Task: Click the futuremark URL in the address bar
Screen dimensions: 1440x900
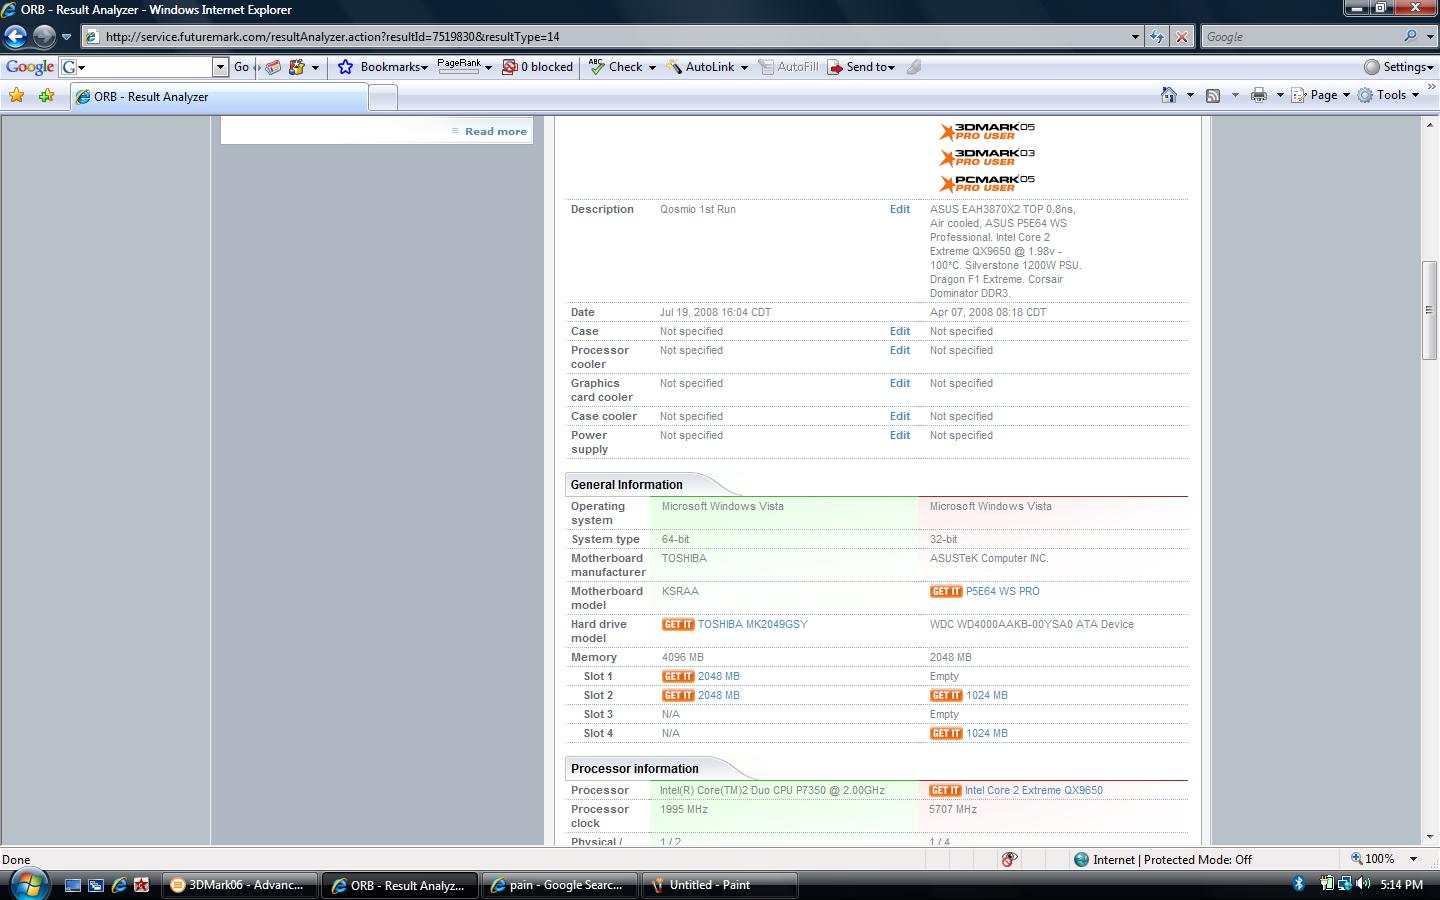Action: pos(332,37)
